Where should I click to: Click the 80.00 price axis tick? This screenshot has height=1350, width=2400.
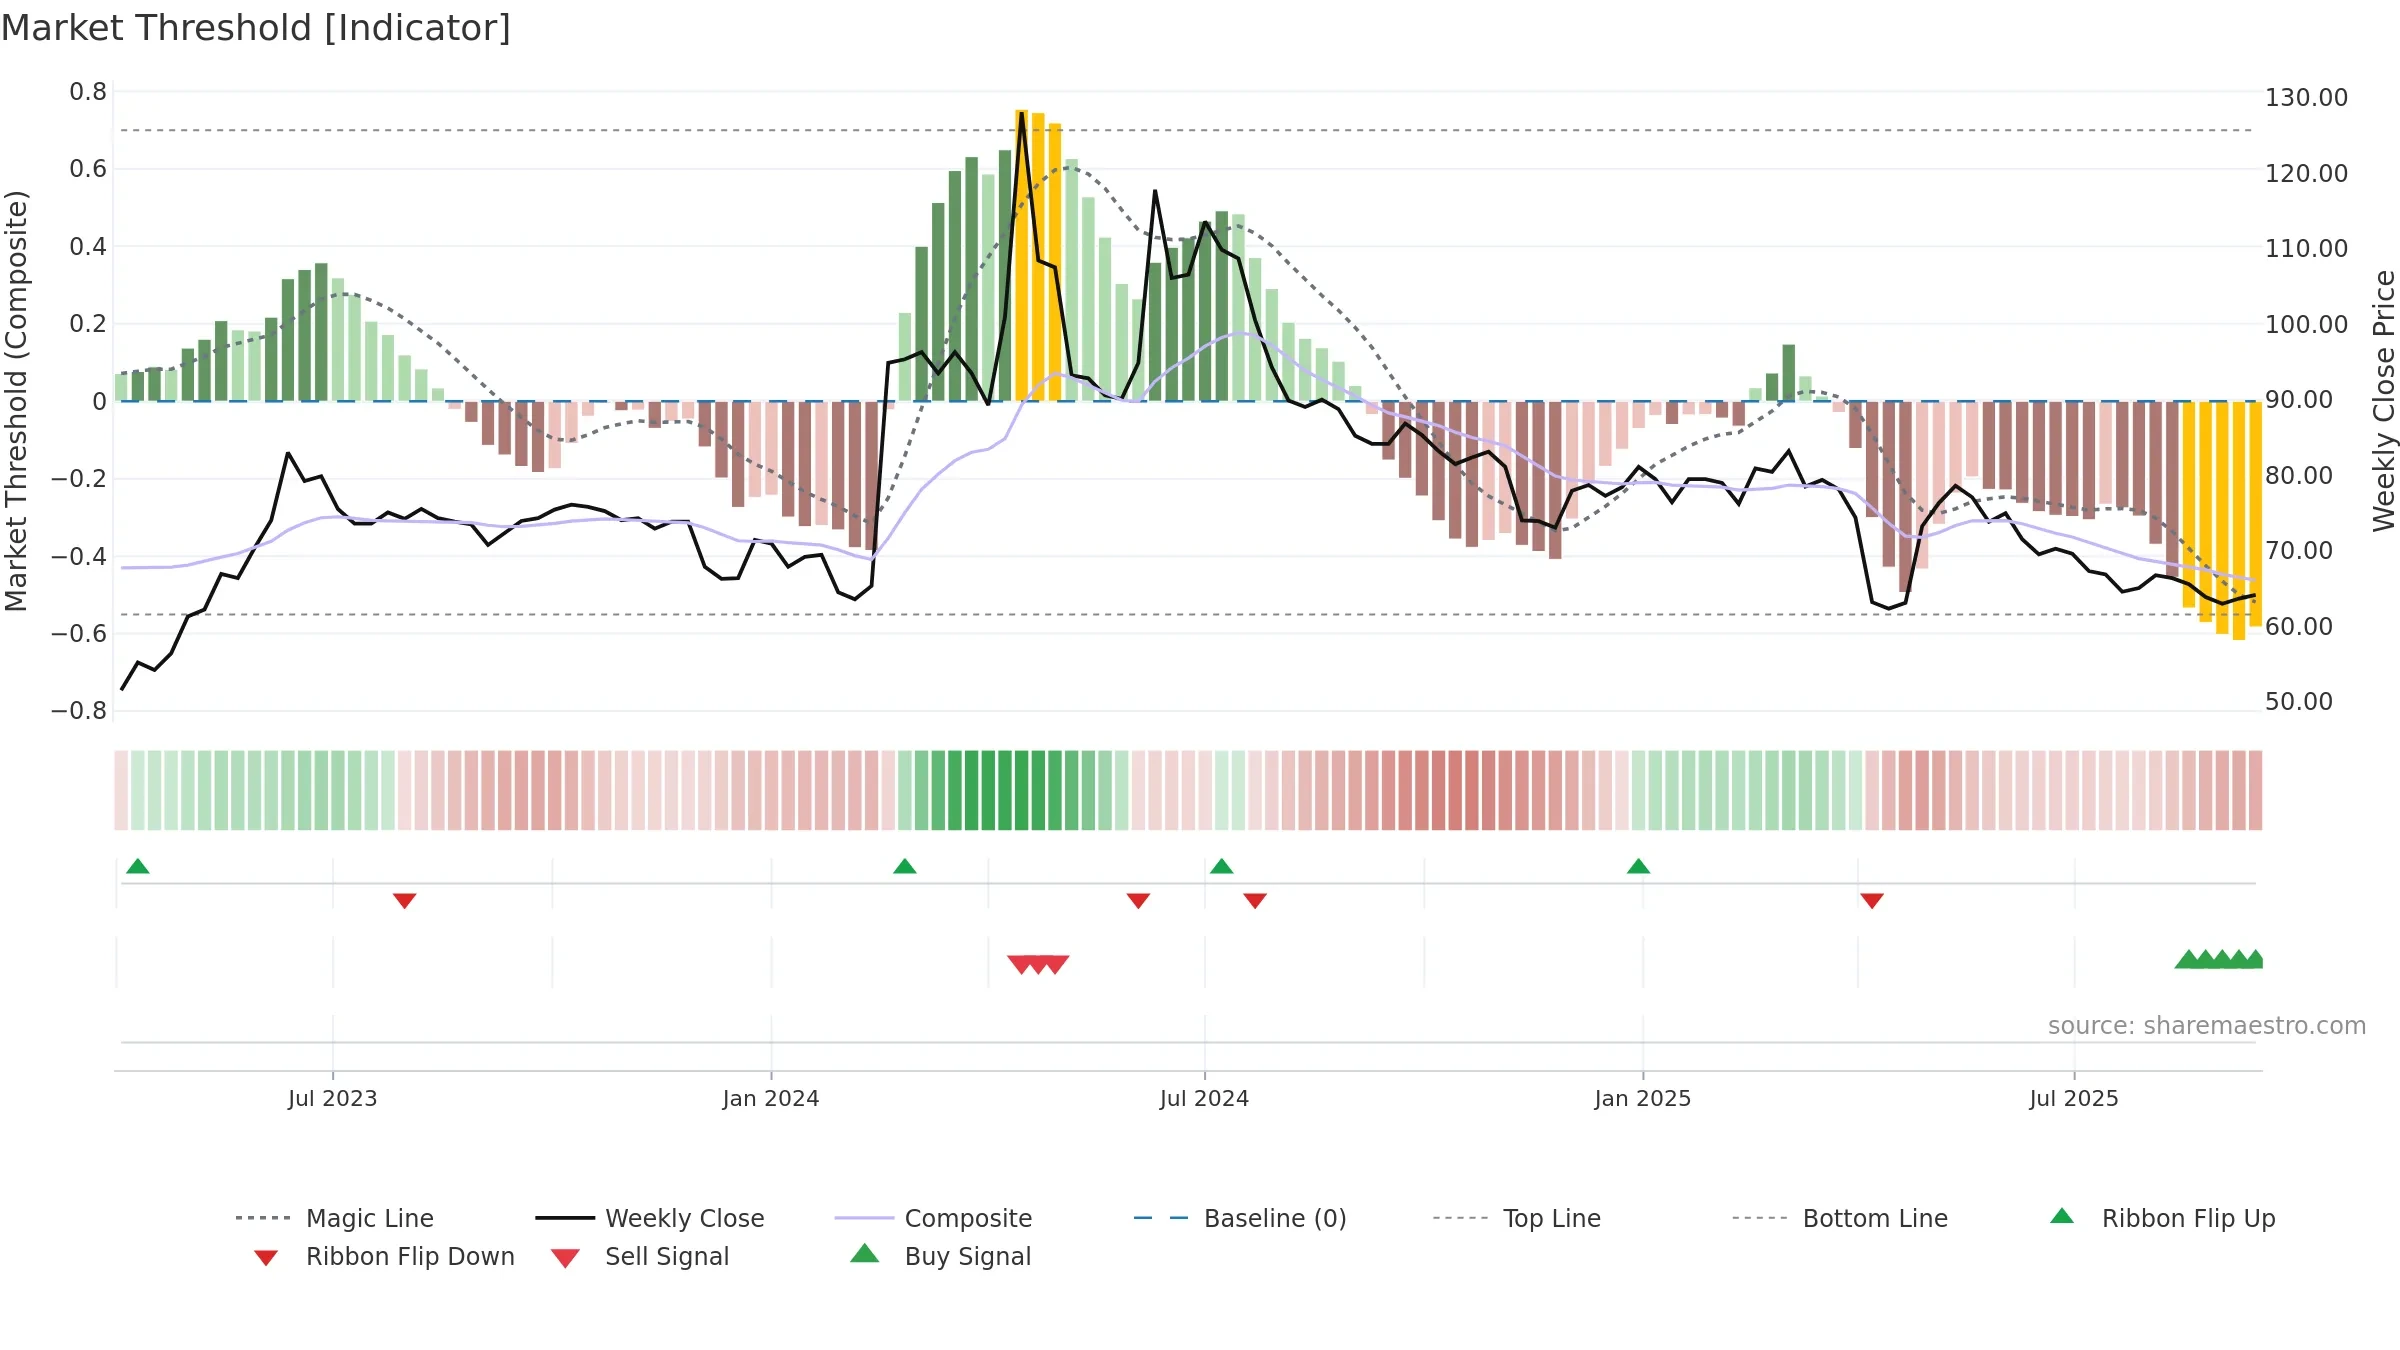tap(2299, 475)
